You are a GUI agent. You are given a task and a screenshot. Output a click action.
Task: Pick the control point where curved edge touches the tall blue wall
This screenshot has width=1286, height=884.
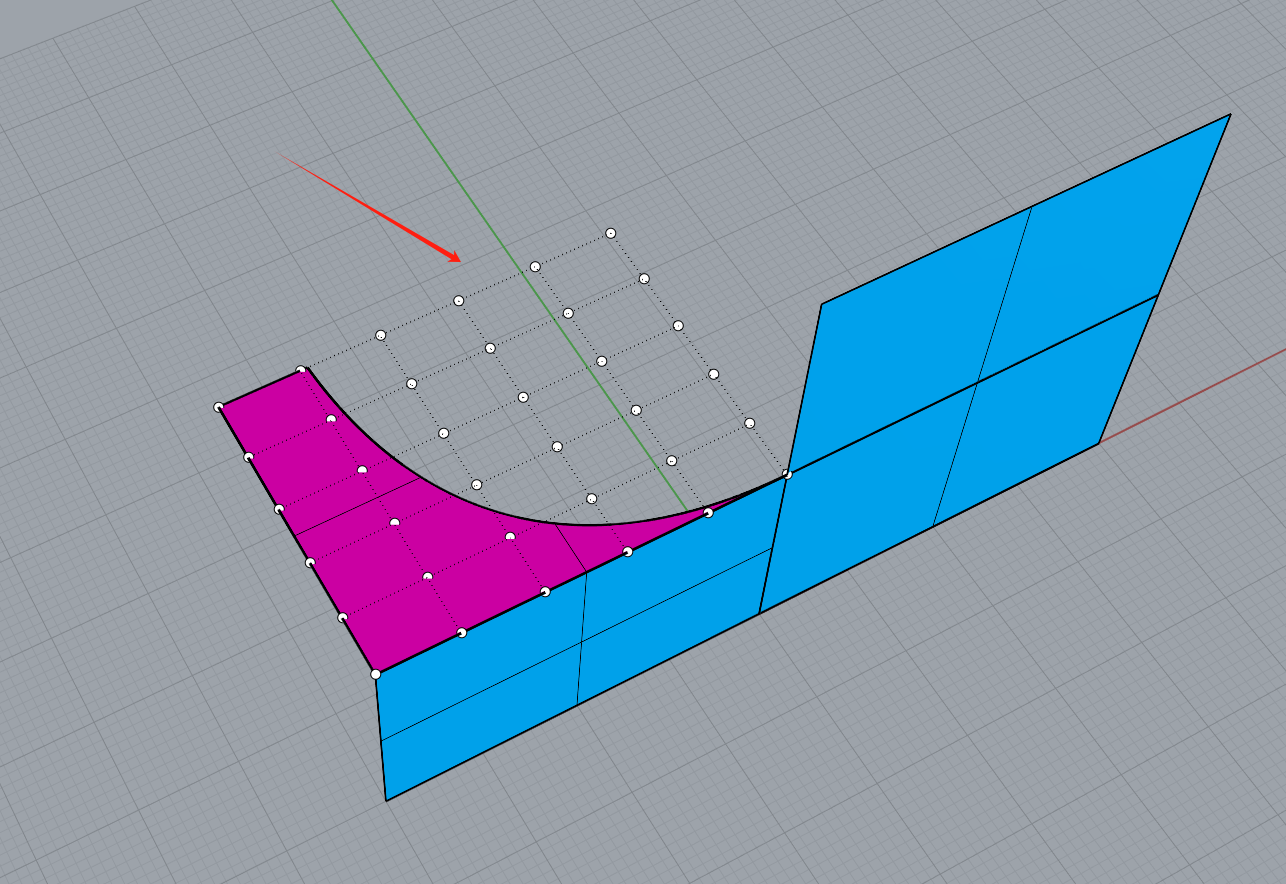click(x=787, y=474)
